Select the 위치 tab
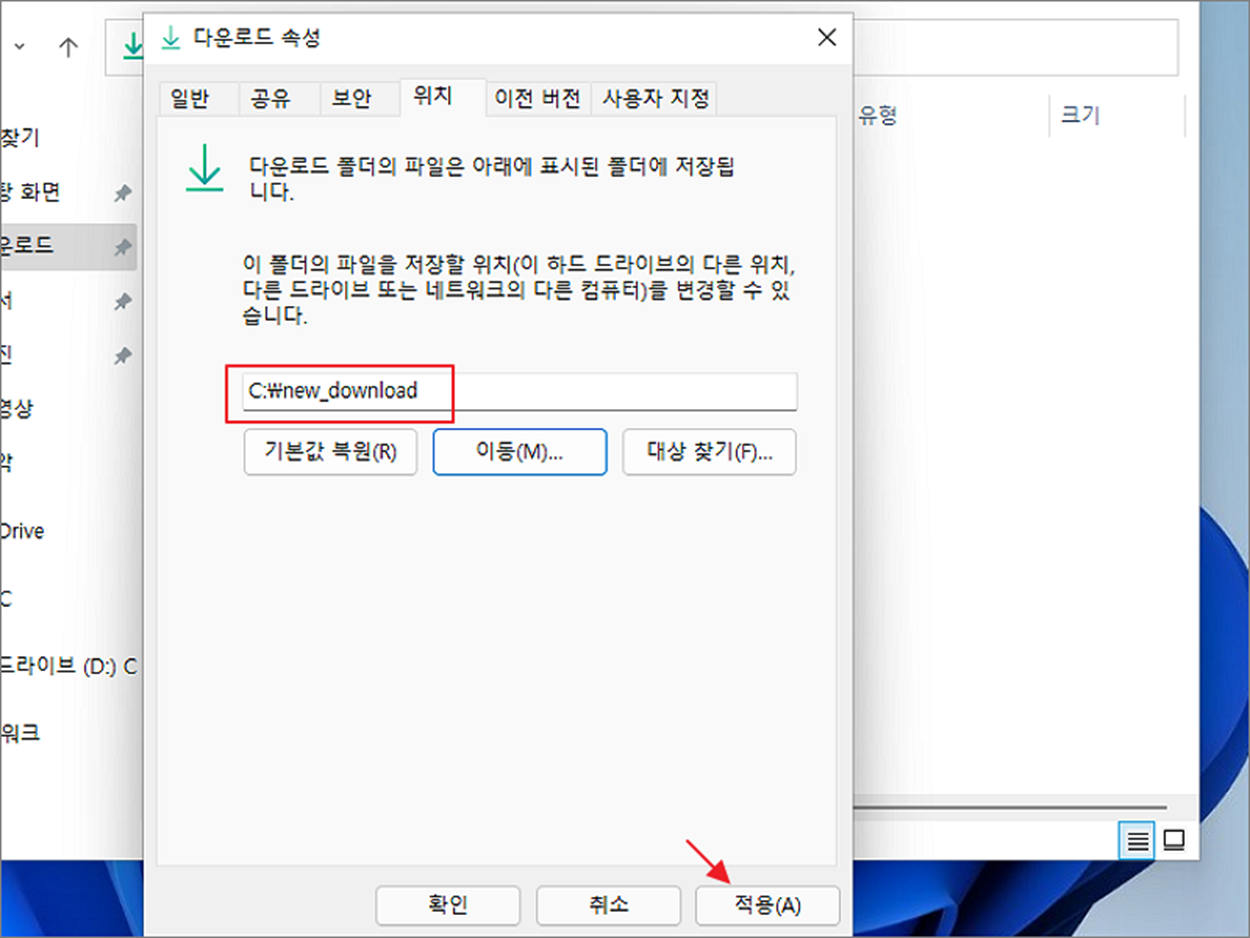This screenshot has width=1250, height=938. [x=442, y=96]
